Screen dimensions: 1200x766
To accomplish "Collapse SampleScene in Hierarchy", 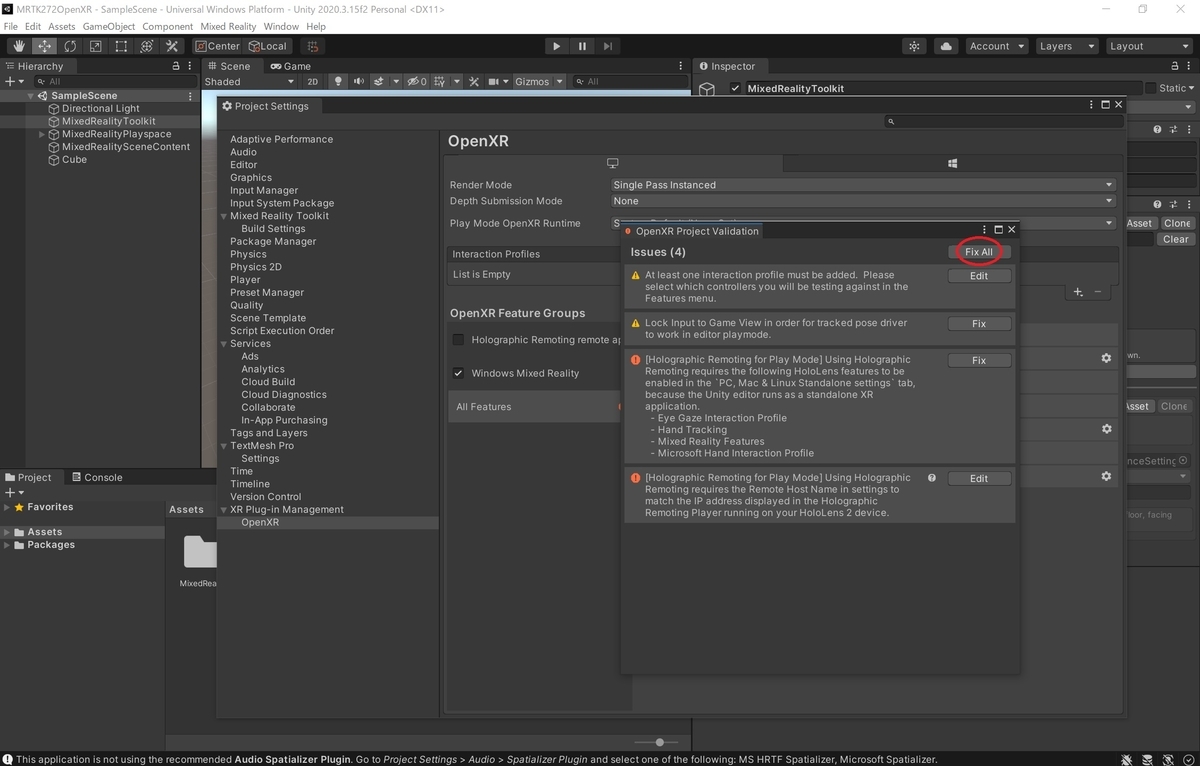I will pyautogui.click(x=30, y=96).
